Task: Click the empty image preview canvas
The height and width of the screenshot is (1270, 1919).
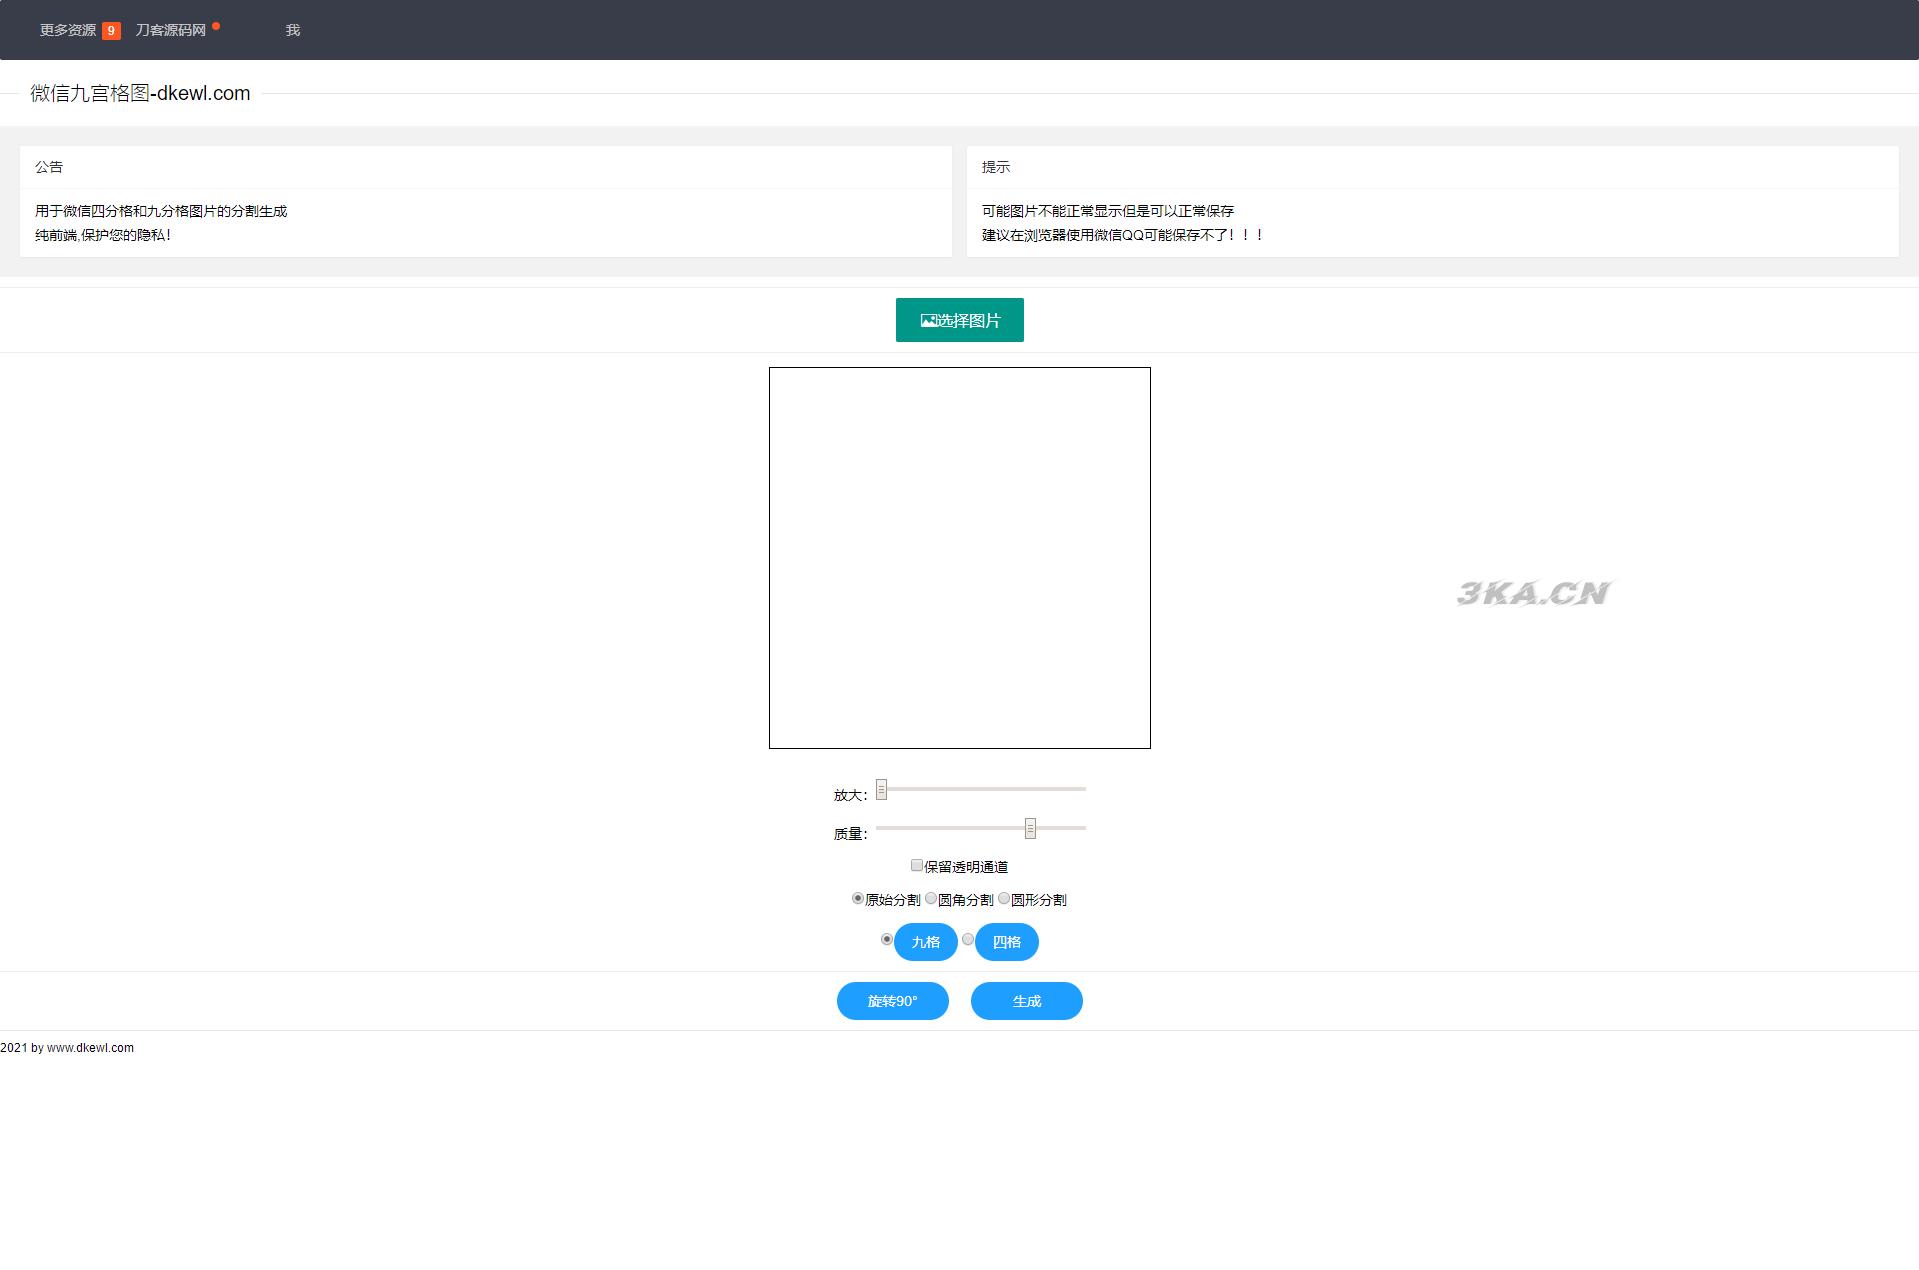Action: pyautogui.click(x=960, y=558)
